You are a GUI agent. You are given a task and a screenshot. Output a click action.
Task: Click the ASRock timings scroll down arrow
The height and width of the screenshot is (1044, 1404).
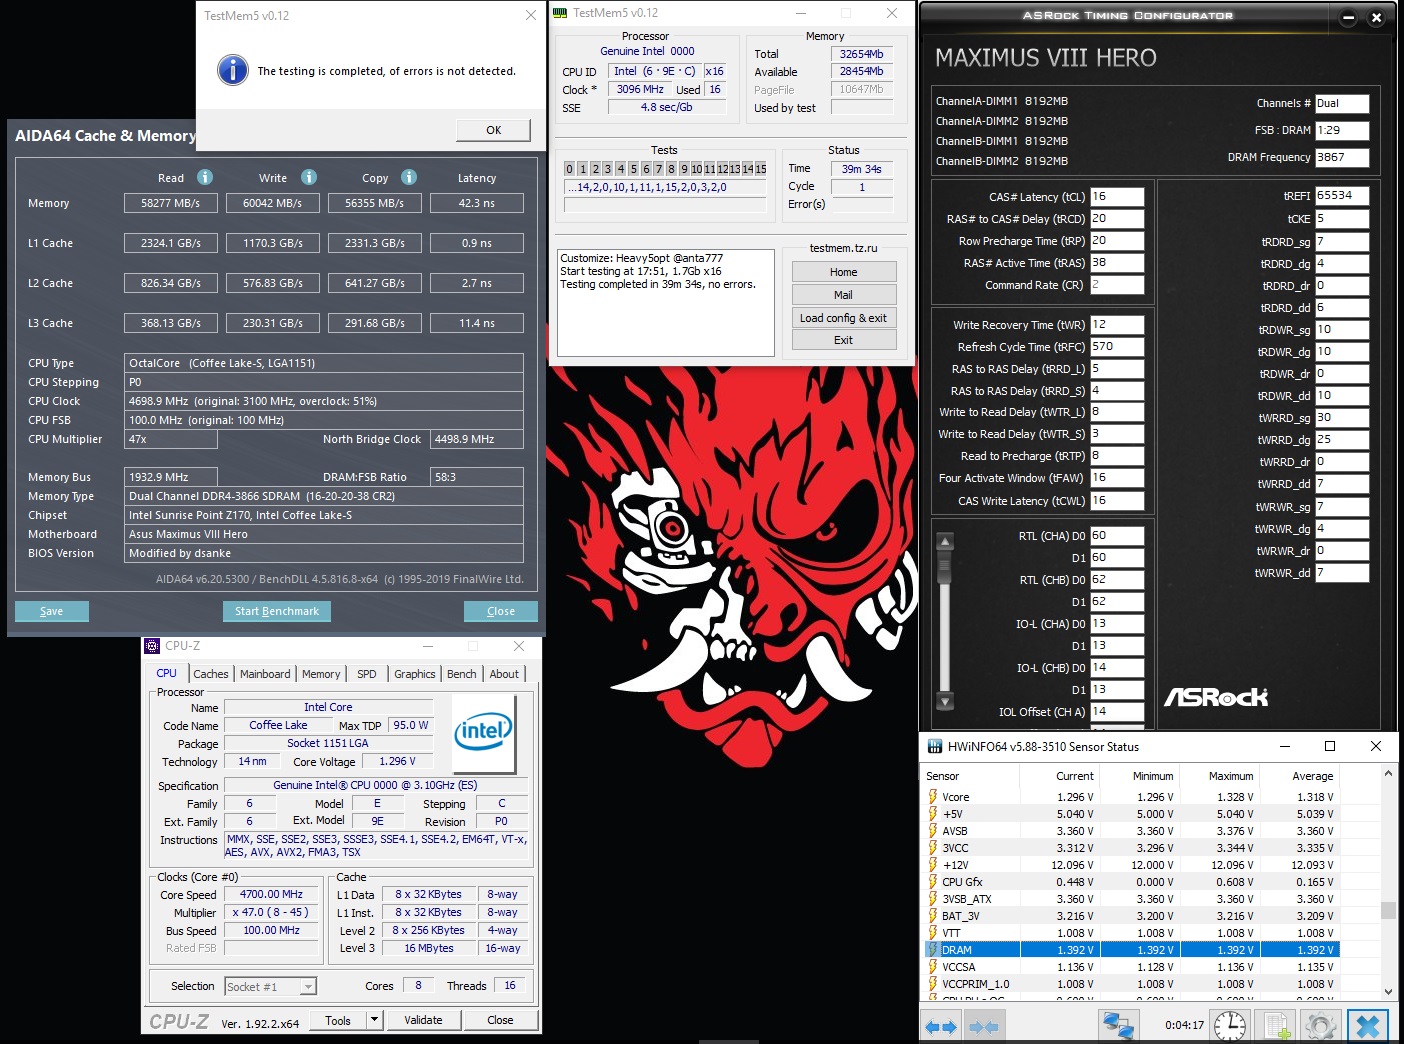point(945,701)
